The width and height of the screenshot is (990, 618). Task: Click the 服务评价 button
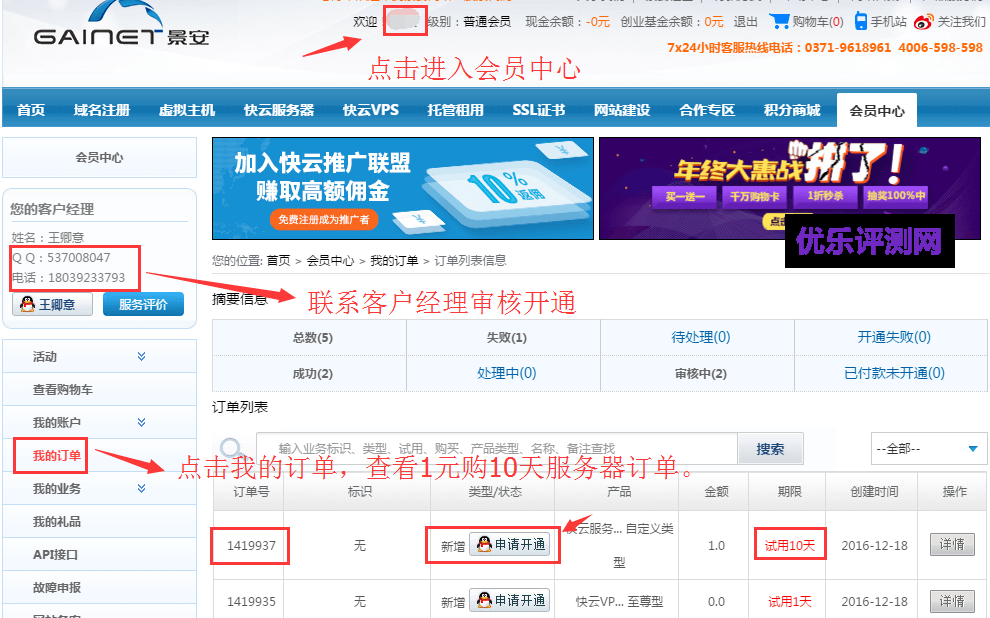click(143, 304)
